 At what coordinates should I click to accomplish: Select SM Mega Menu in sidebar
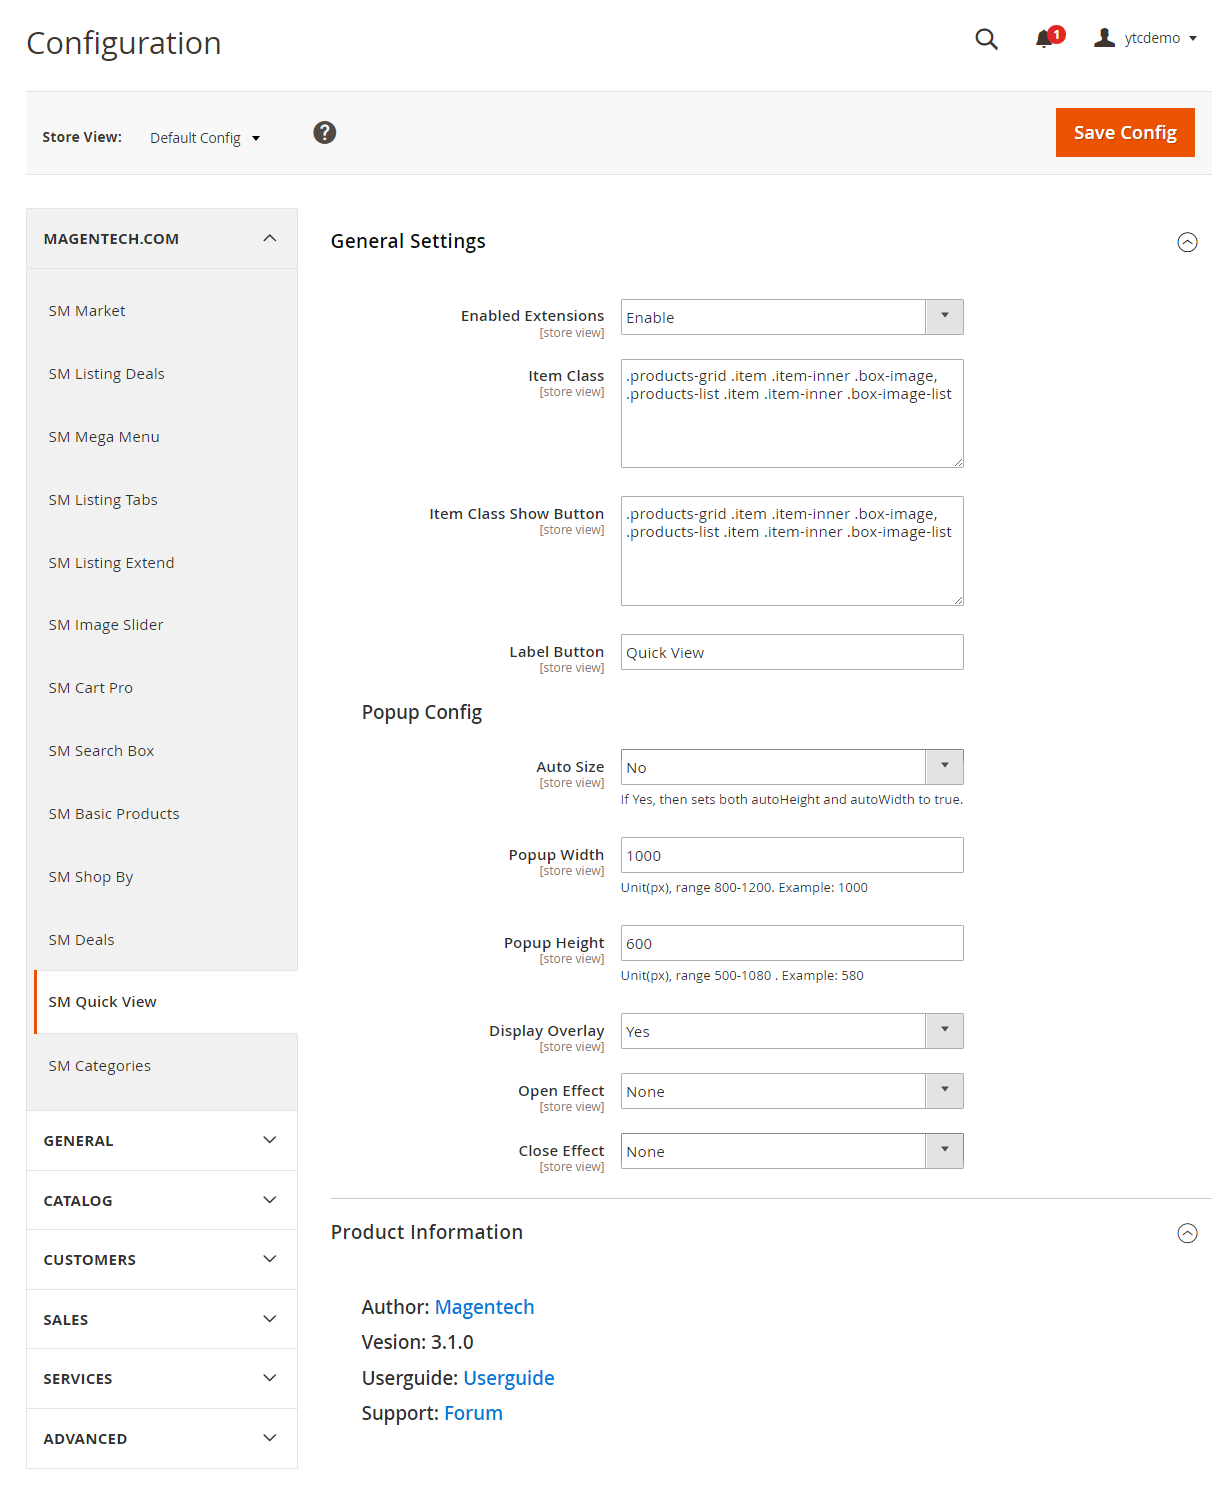pyautogui.click(x=104, y=437)
